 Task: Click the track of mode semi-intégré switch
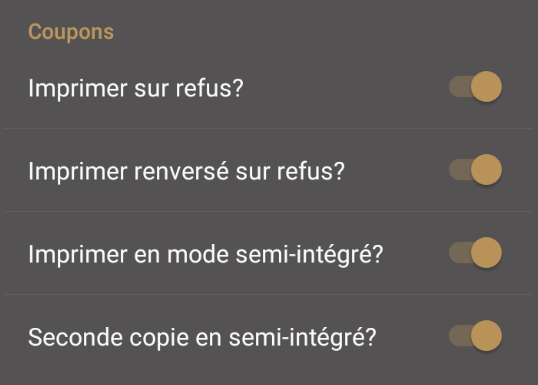pyautogui.click(x=460, y=253)
